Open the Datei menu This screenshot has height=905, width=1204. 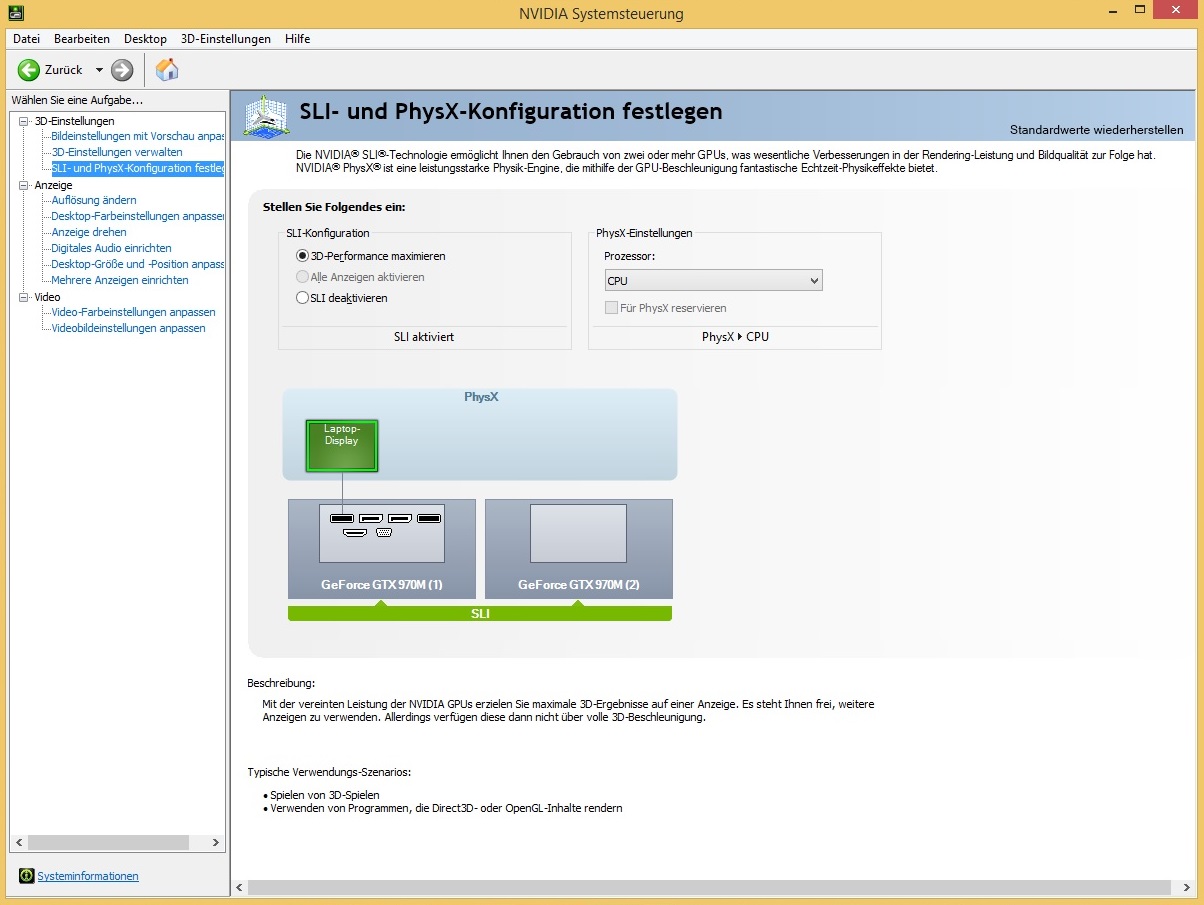pos(26,39)
